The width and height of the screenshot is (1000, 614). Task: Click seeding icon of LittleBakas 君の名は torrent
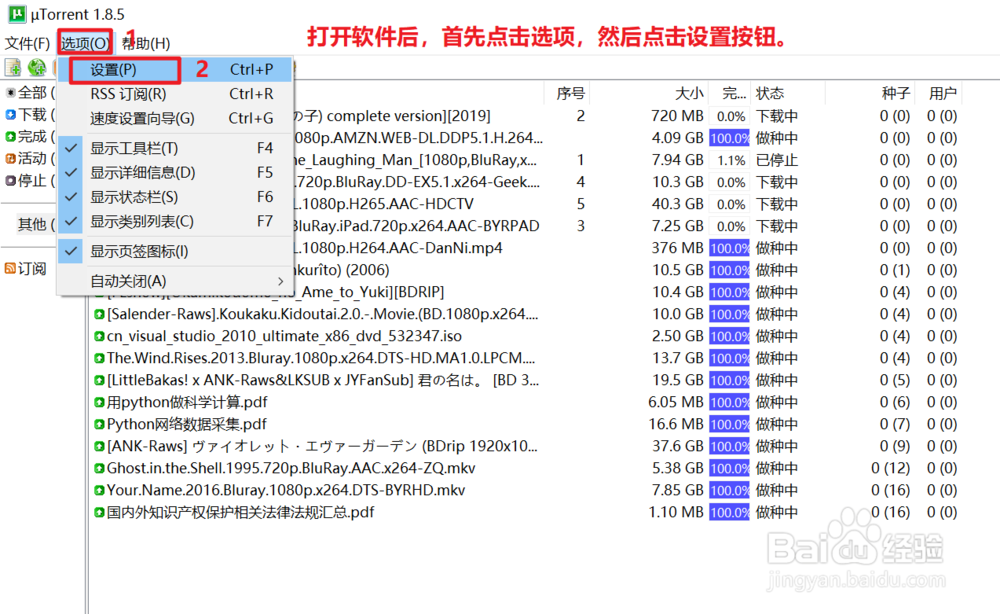[x=99, y=381]
